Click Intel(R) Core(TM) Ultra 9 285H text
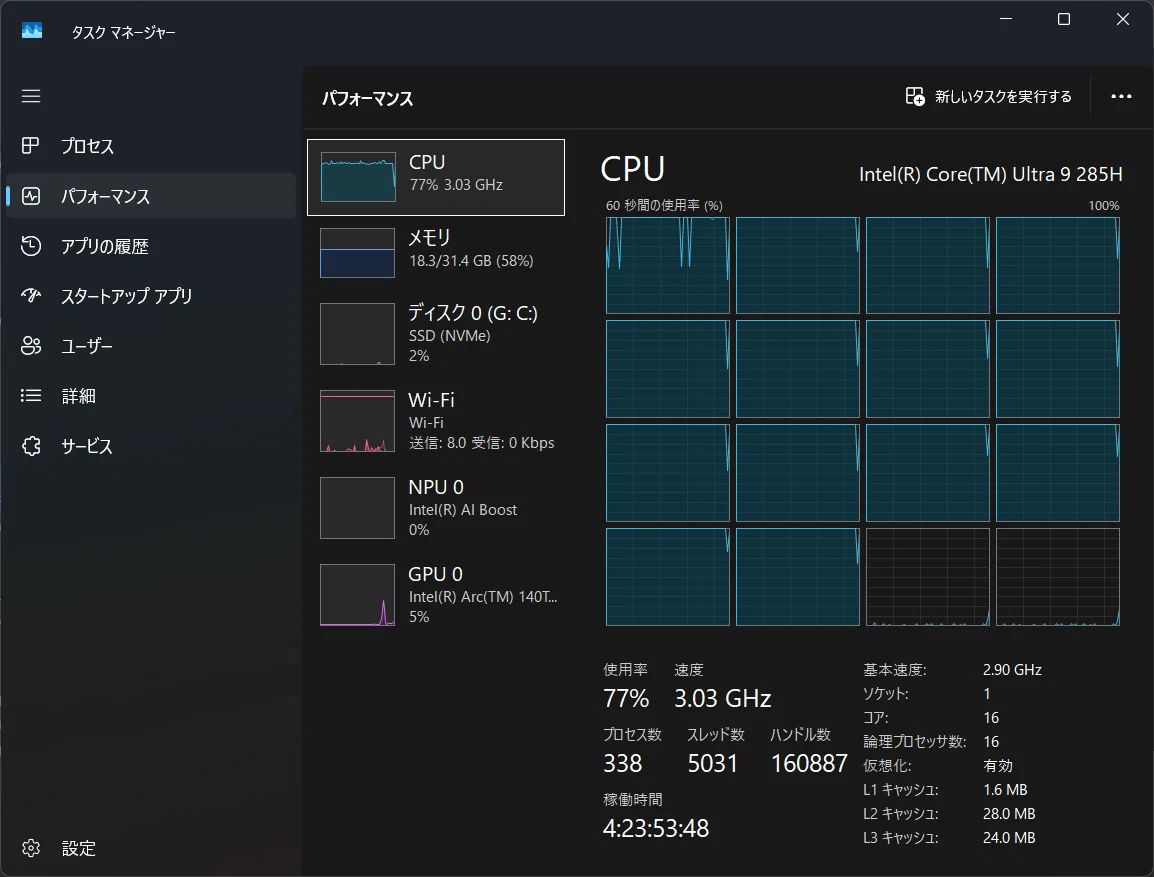The image size is (1154, 877). [x=991, y=174]
